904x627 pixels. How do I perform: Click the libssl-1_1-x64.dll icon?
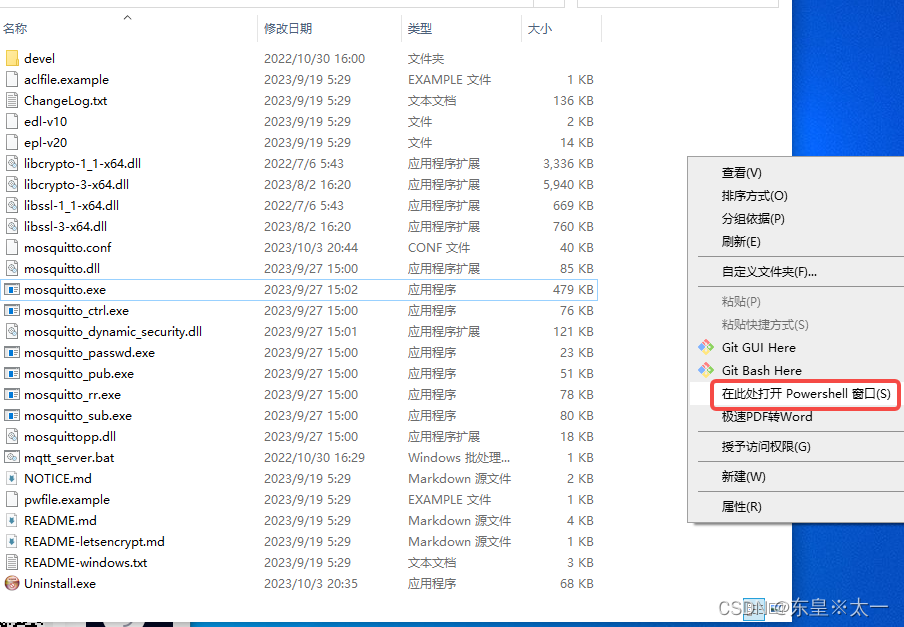[12, 205]
